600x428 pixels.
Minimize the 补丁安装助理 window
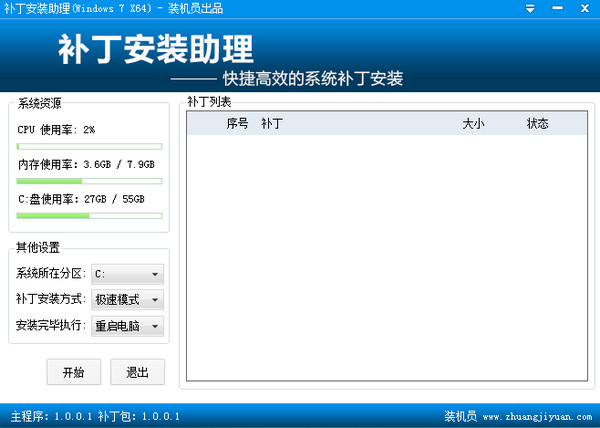click(556, 8)
